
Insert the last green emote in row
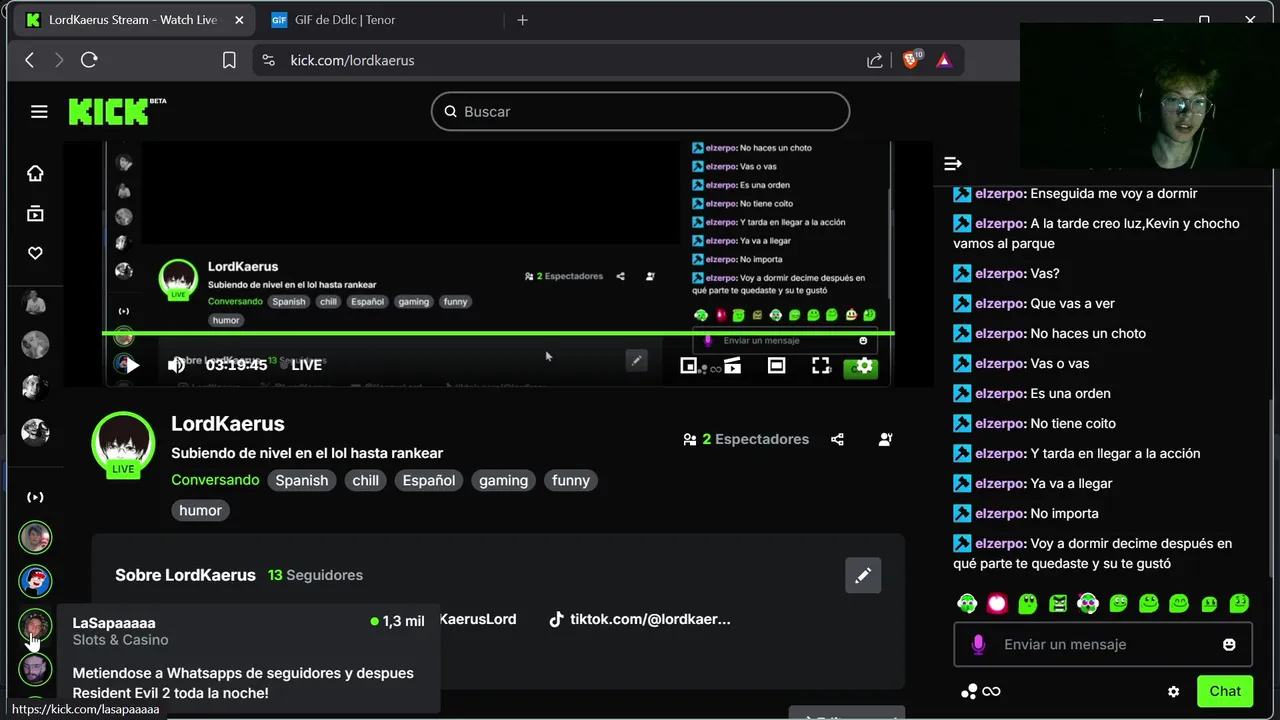(x=1239, y=603)
